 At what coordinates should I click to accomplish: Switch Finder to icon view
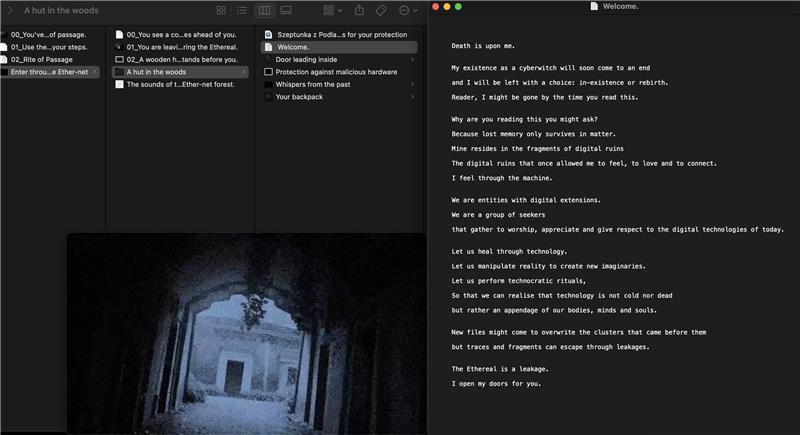[221, 10]
